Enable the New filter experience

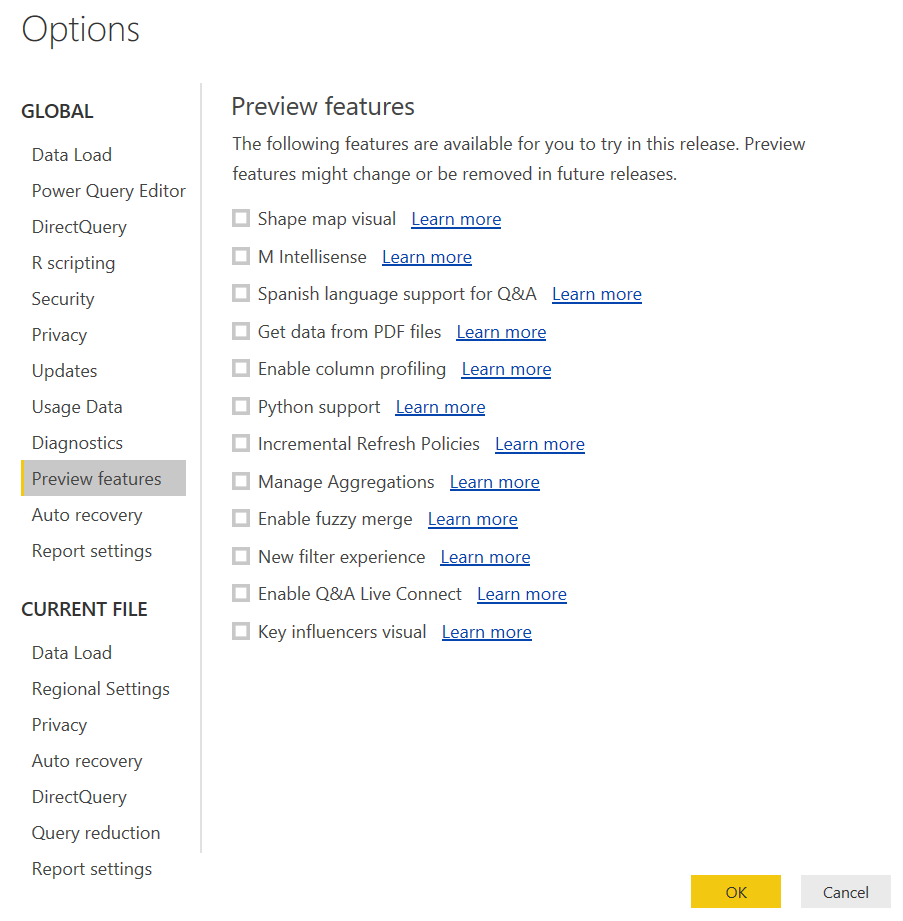(241, 555)
